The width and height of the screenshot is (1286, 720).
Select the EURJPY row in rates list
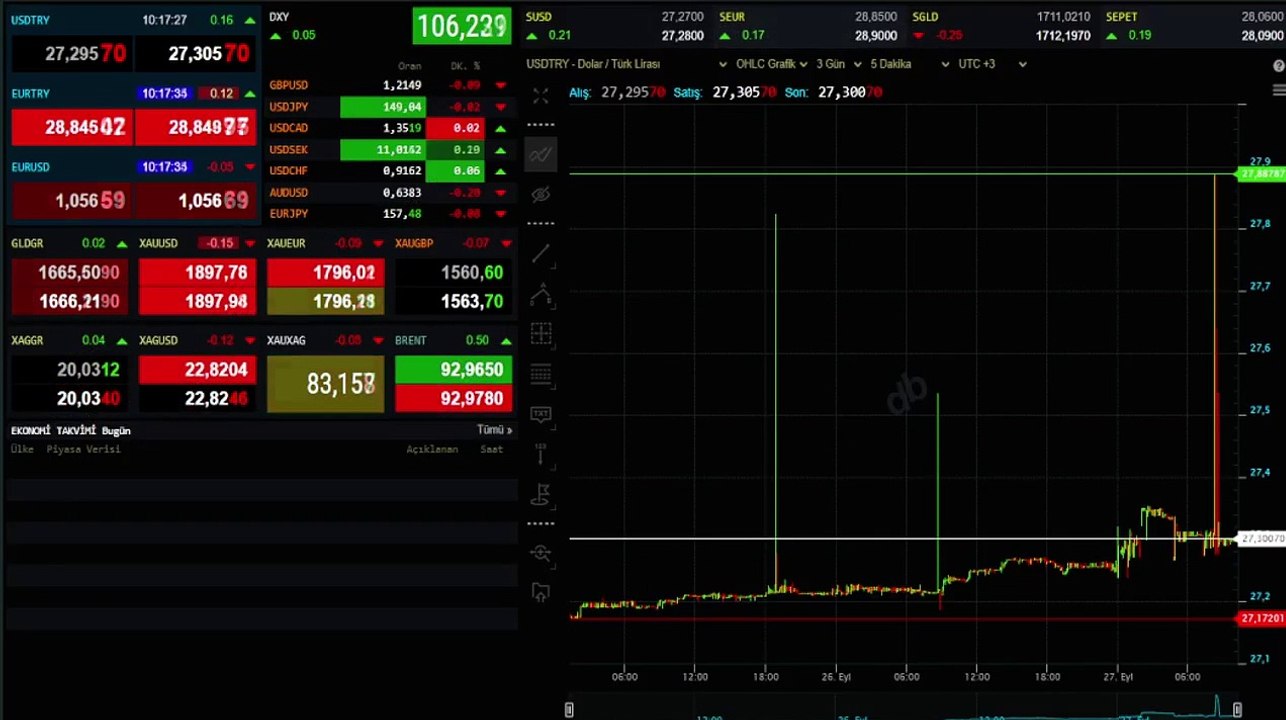coord(389,214)
